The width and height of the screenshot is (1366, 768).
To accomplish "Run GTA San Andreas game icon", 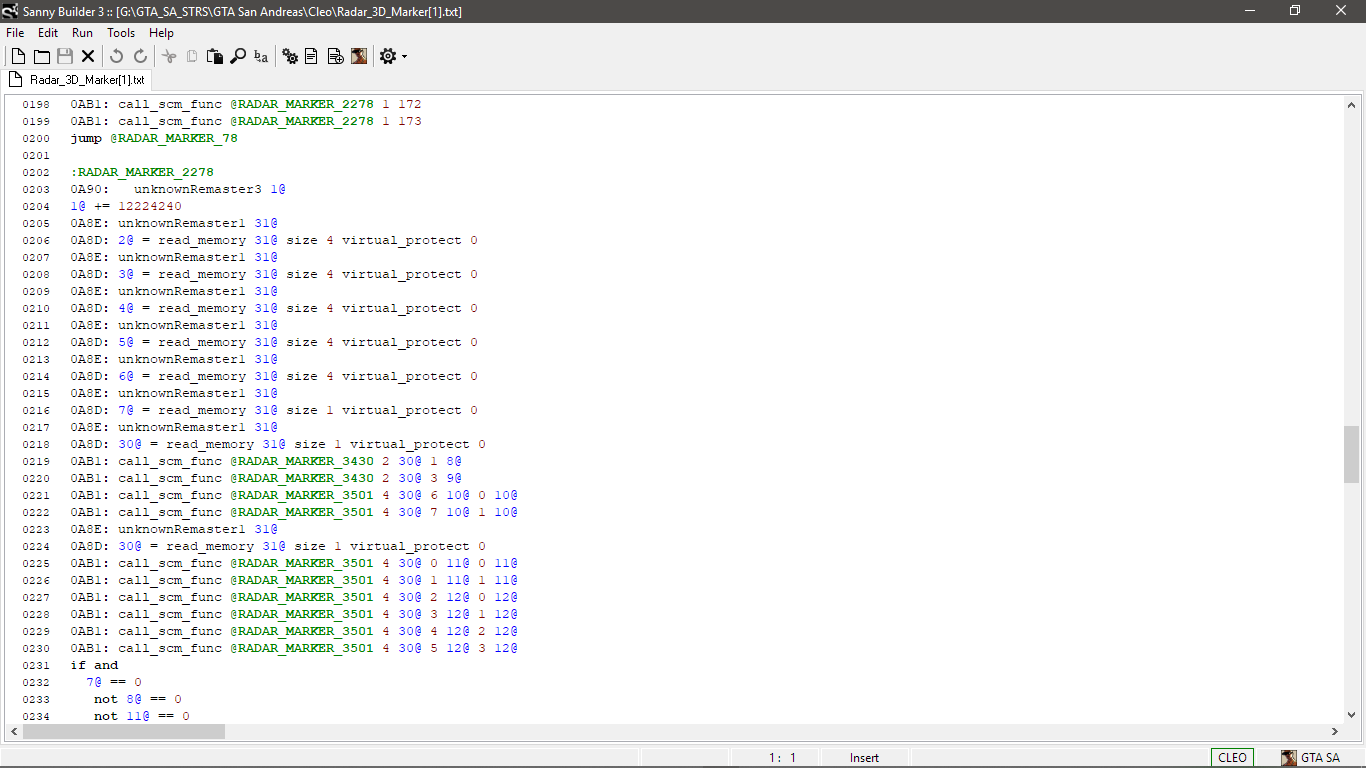I will [x=359, y=56].
